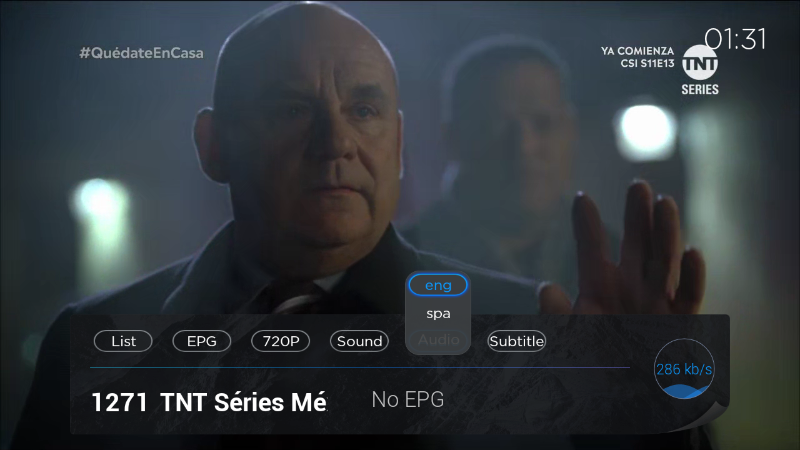800x450 pixels.
Task: Open the channel List button
Action: click(x=123, y=341)
